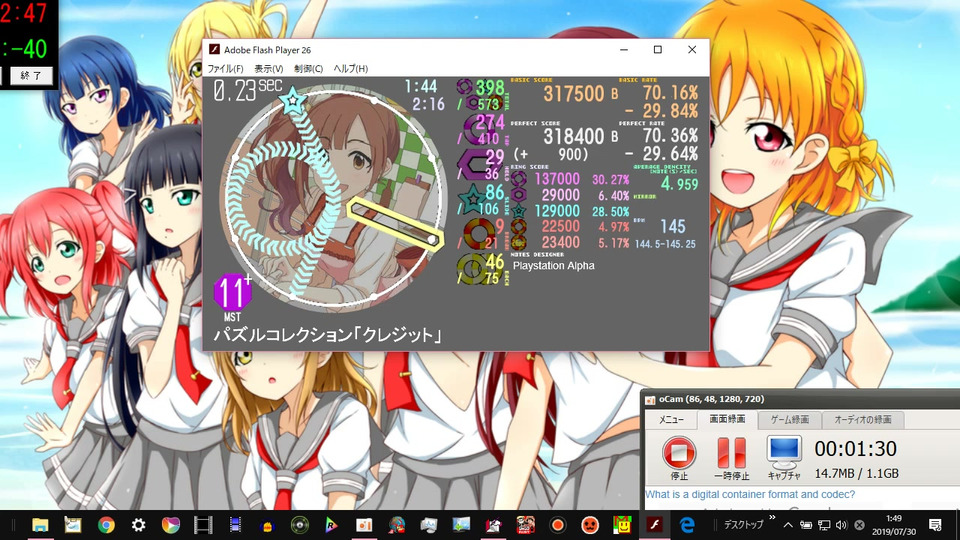Open Flash Player 制御(C) menu
This screenshot has height=540, width=960.
(308, 69)
